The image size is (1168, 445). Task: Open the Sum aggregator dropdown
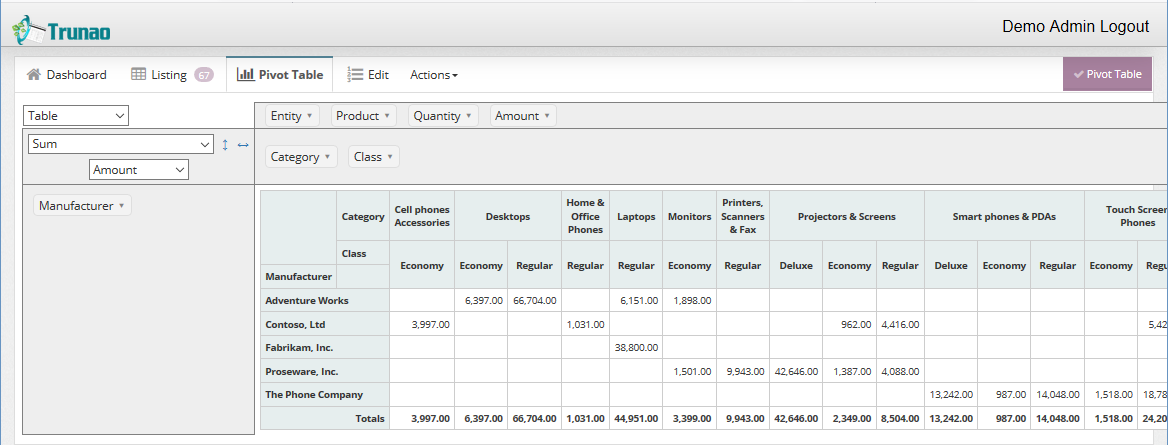[x=120, y=144]
